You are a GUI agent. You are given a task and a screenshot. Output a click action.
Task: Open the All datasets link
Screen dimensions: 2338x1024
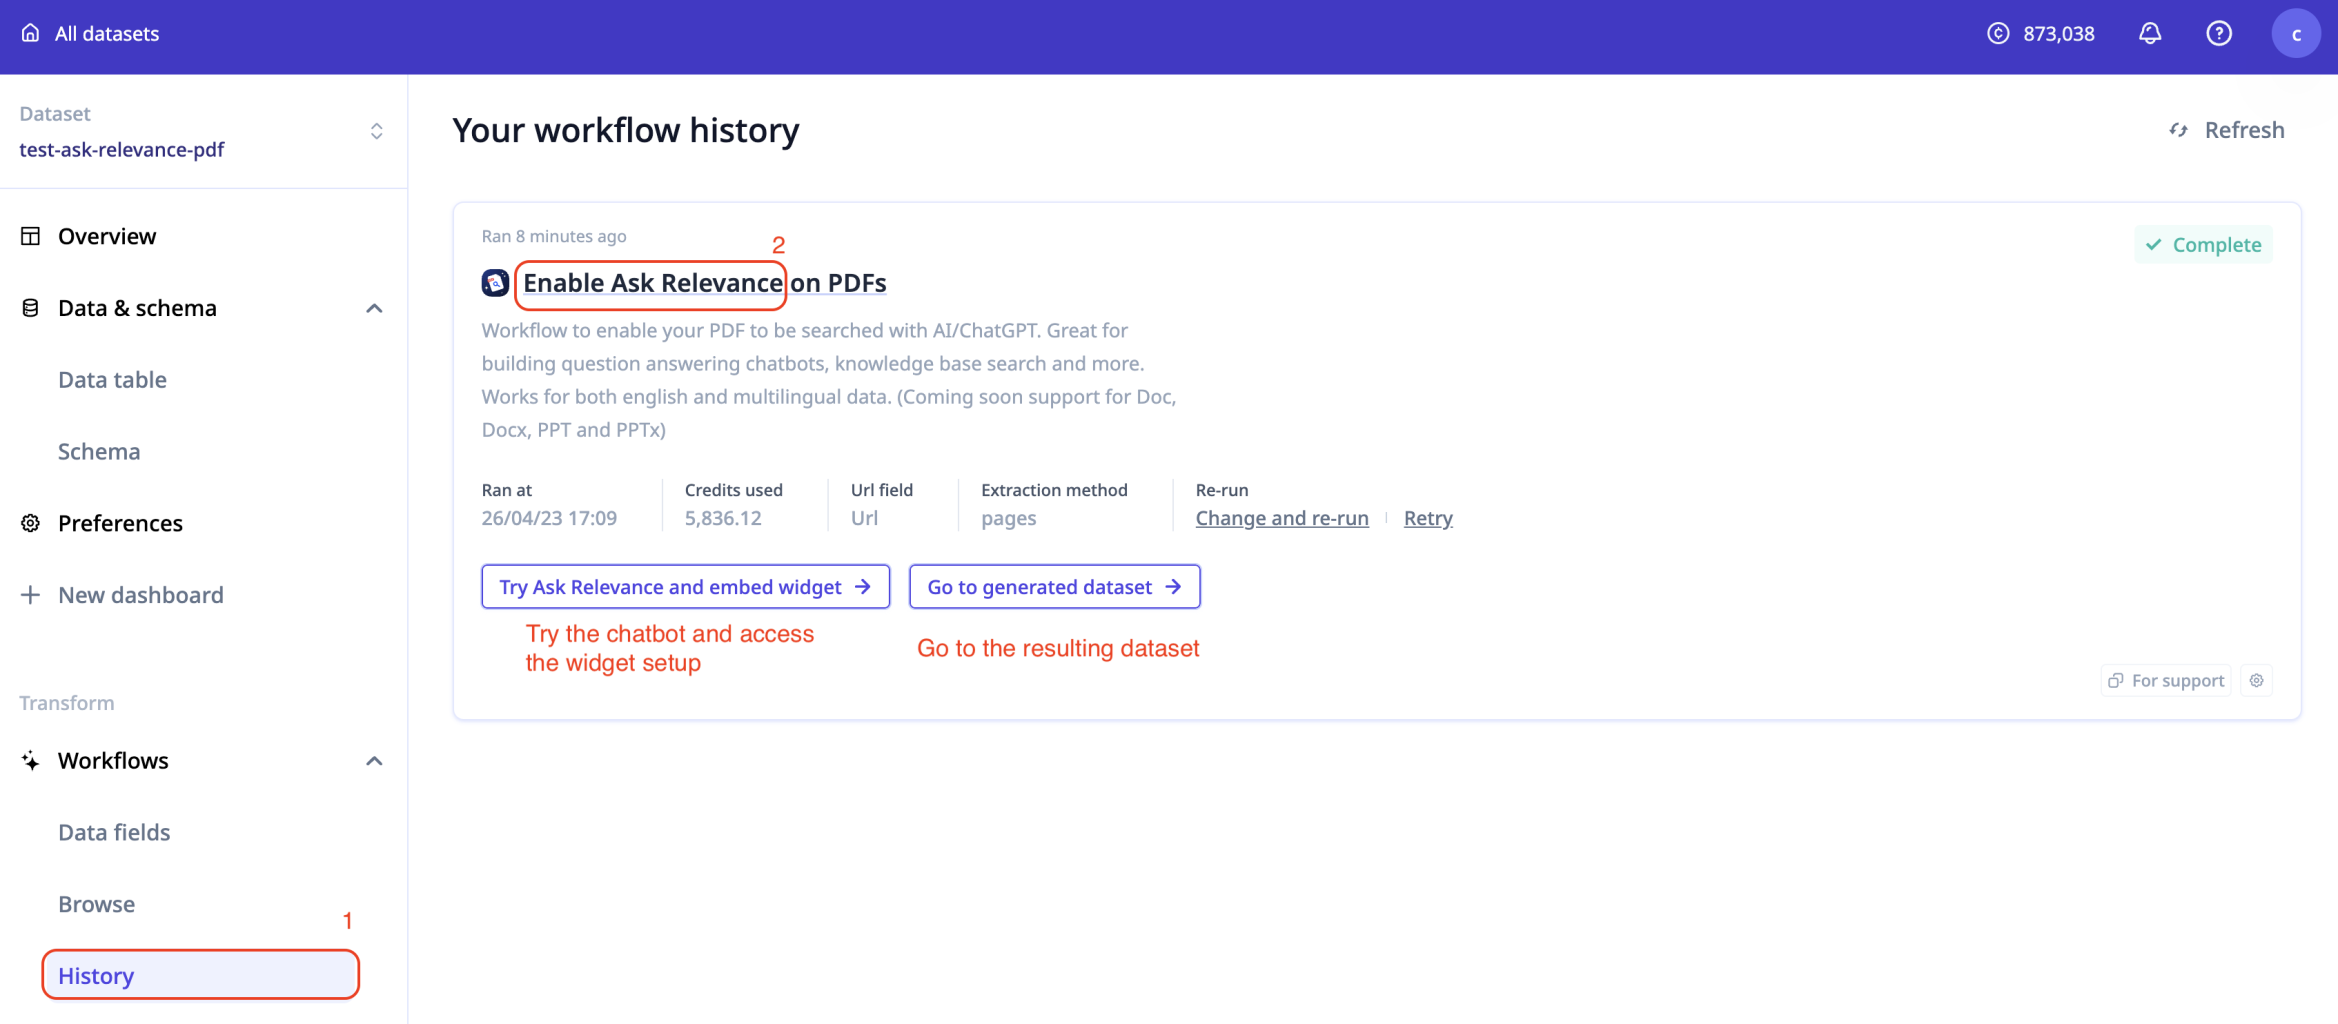pos(106,33)
